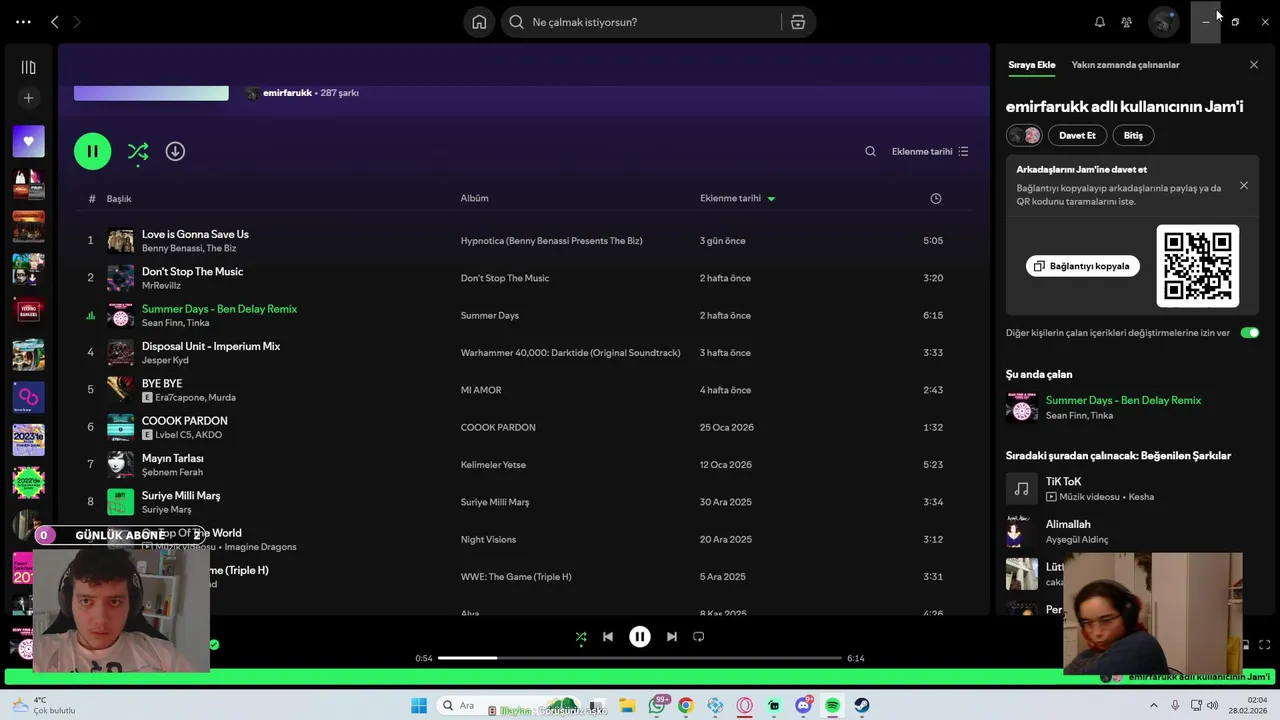Screen dimensions: 1280x720
Task: Open Google Chrome from taskbar
Action: click(685, 705)
